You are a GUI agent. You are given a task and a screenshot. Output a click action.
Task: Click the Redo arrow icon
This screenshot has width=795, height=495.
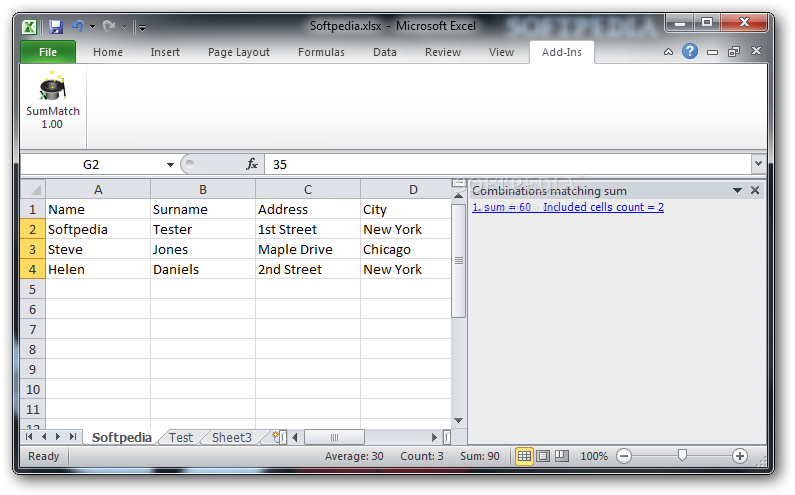click(x=109, y=26)
